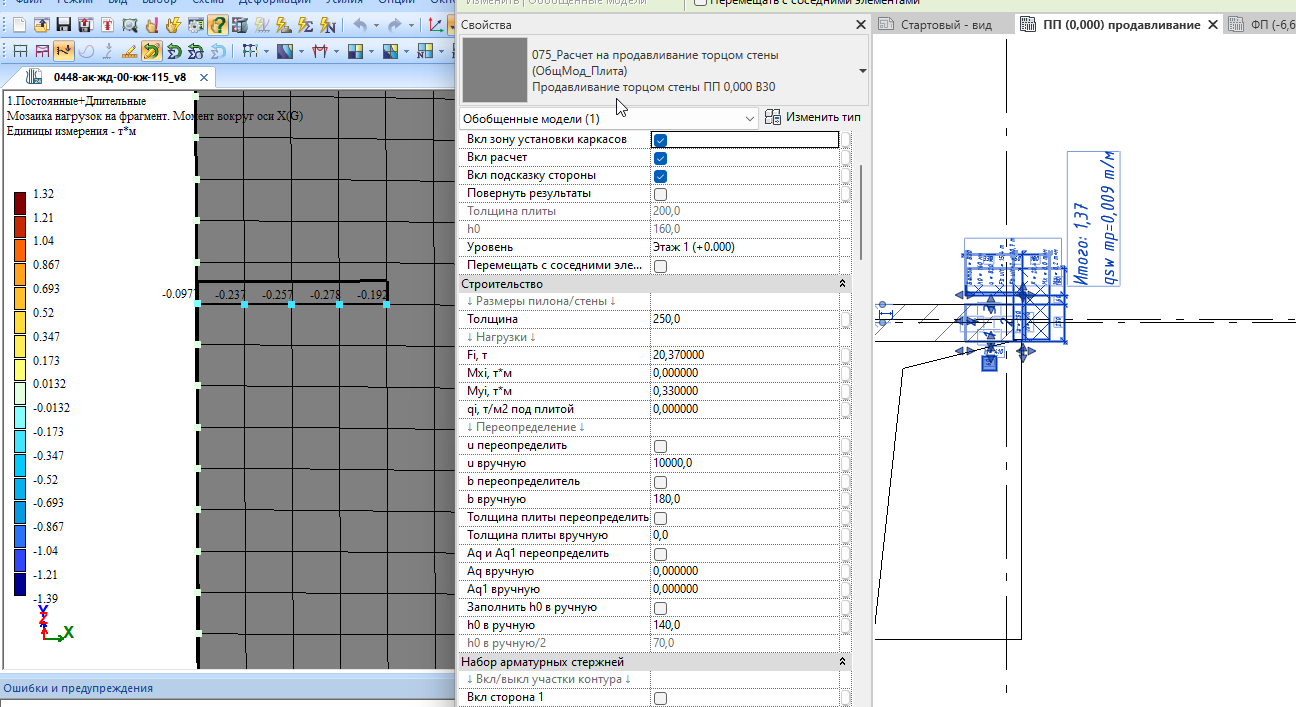Click the new document icon
1296x707 pixels.
click(19, 24)
